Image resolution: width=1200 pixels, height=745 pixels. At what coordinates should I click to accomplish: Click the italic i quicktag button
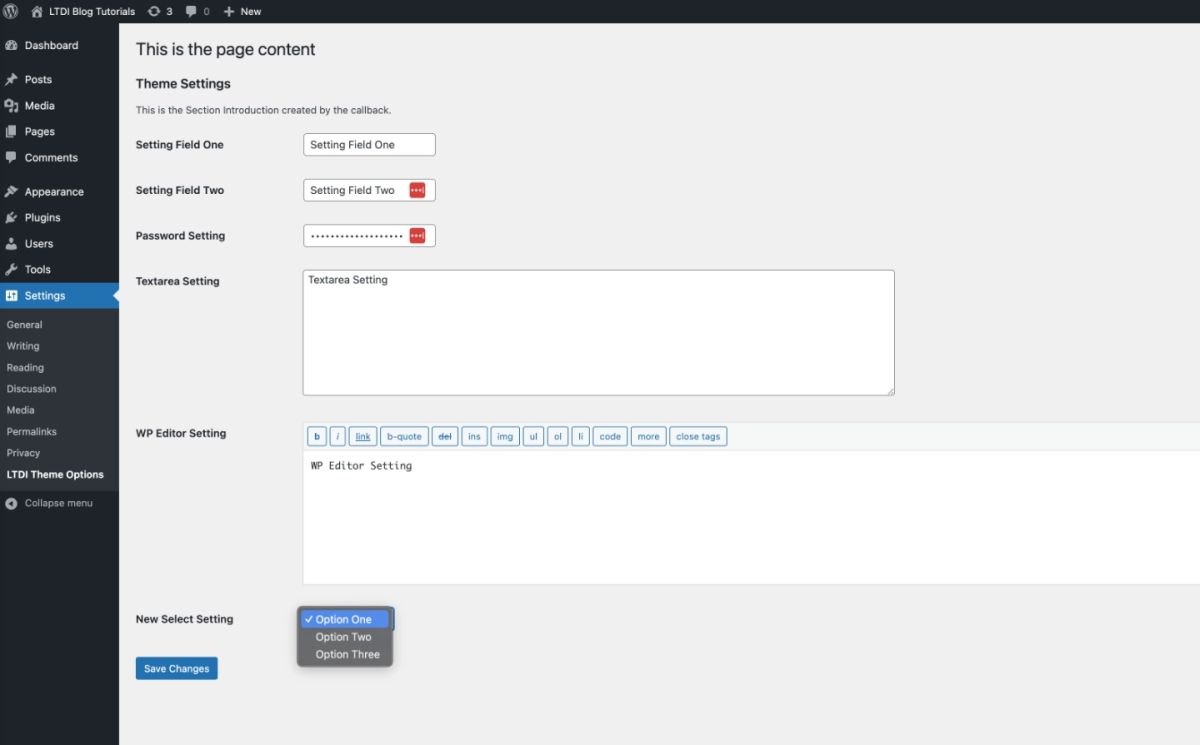coord(338,436)
